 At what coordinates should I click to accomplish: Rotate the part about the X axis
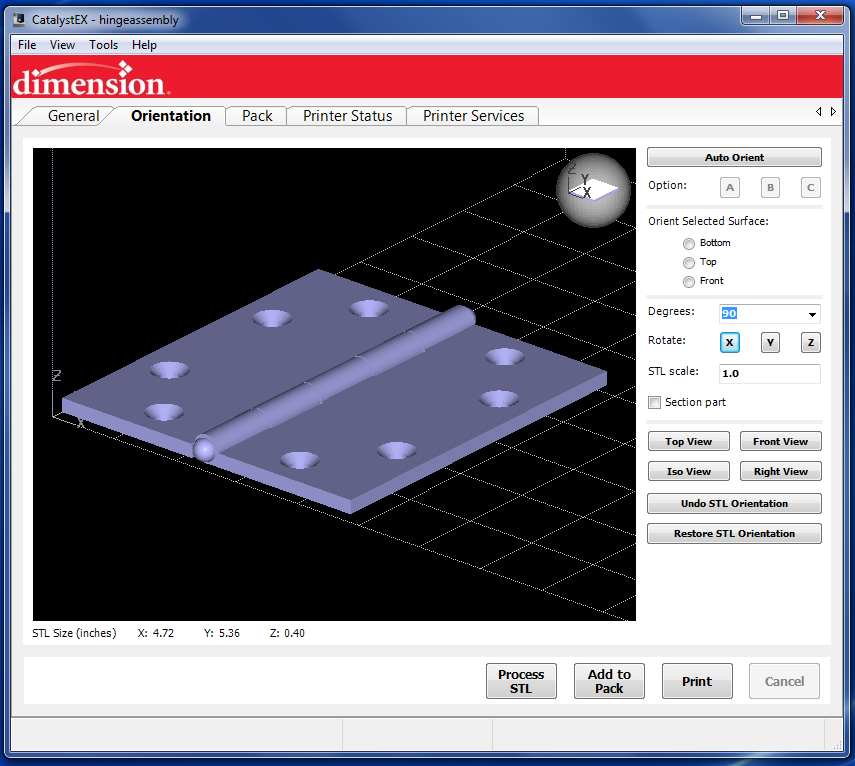click(x=730, y=342)
